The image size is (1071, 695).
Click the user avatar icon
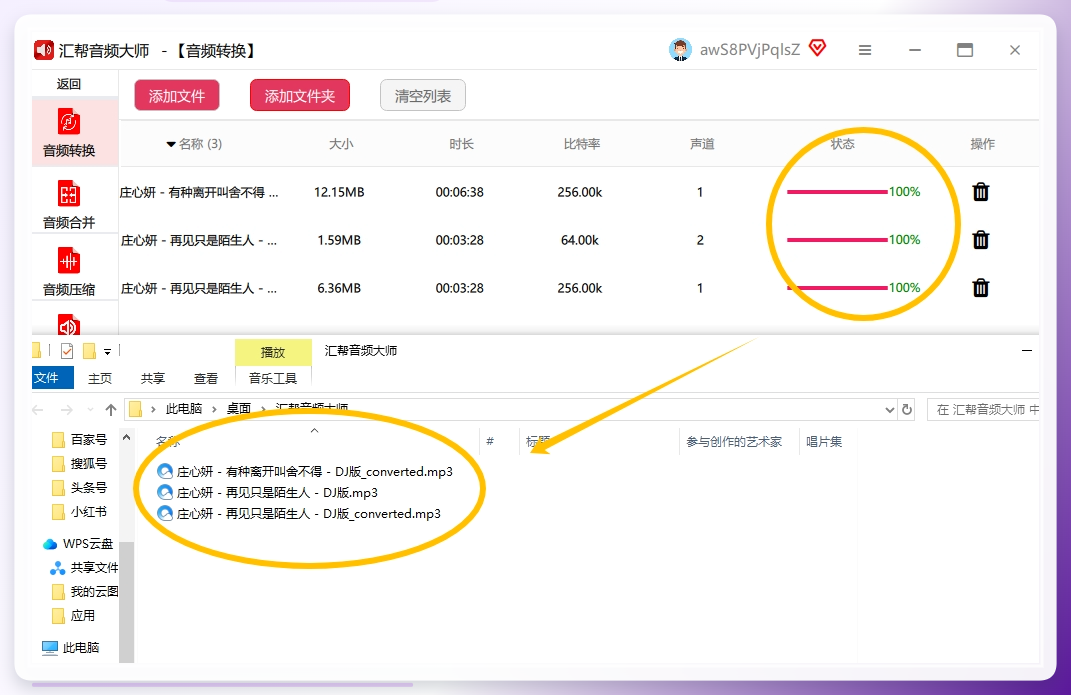click(x=680, y=50)
